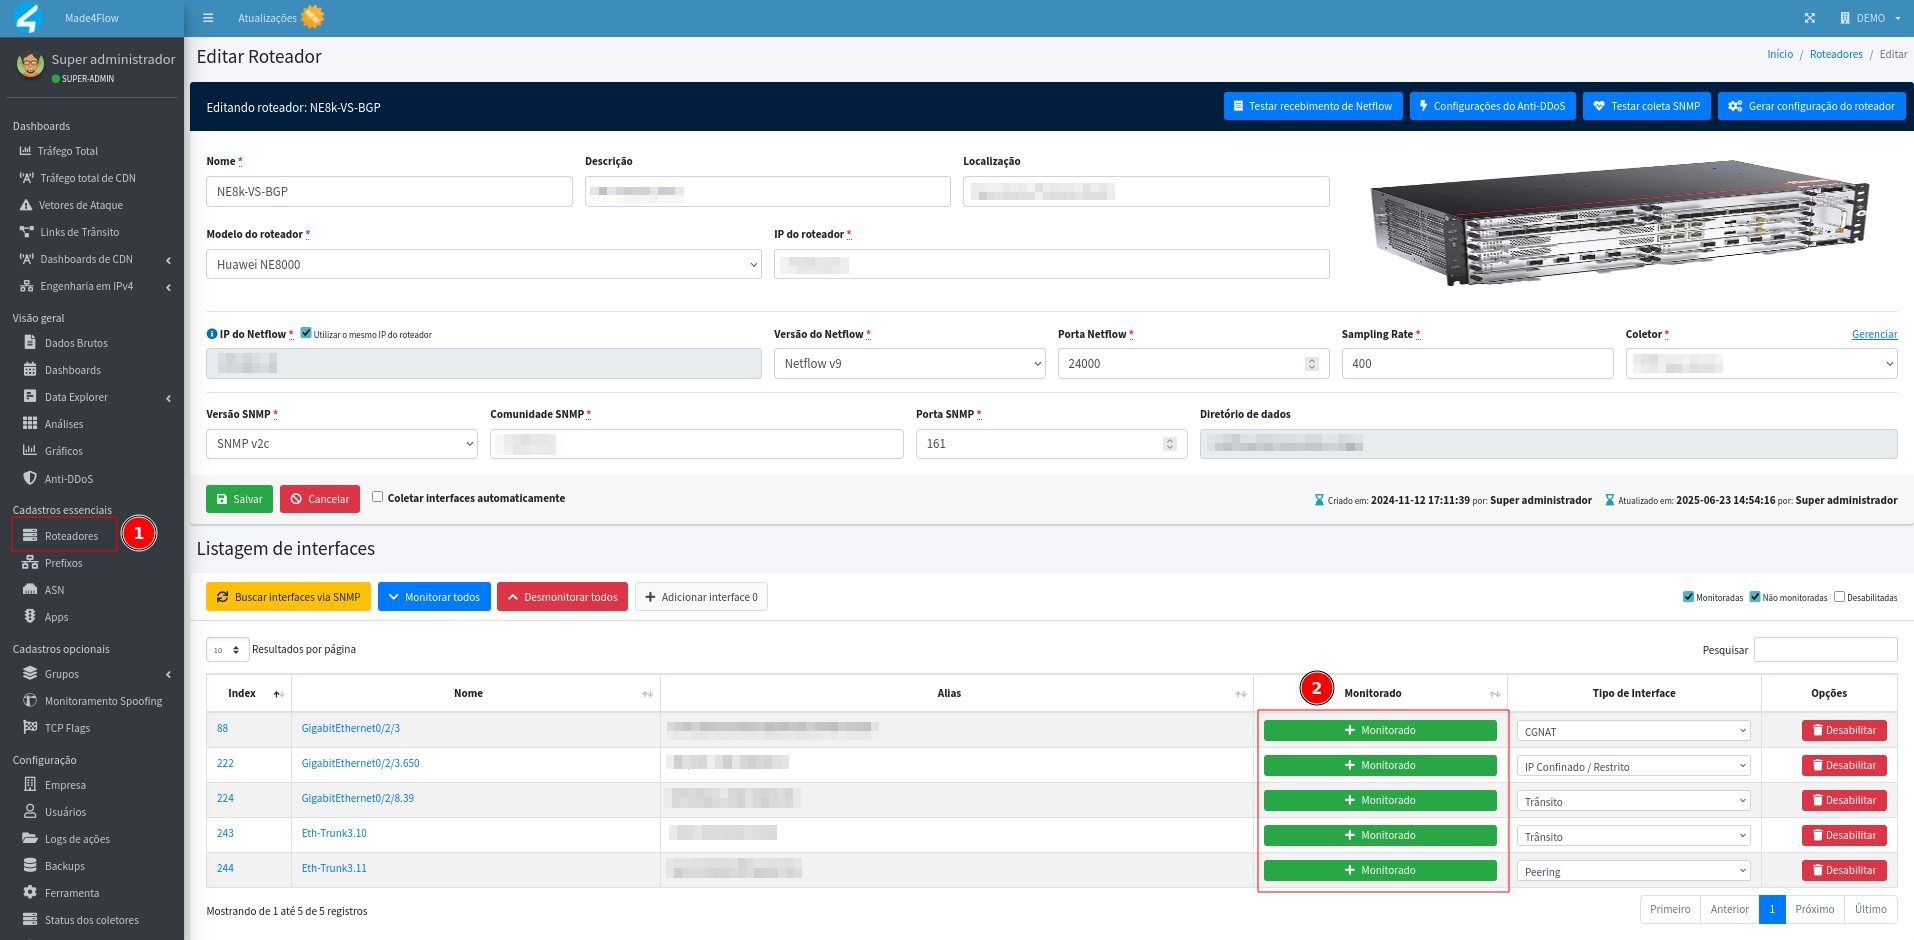This screenshot has width=1914, height=940.
Task: Click Logs de ações folder icon
Action: click(x=30, y=838)
